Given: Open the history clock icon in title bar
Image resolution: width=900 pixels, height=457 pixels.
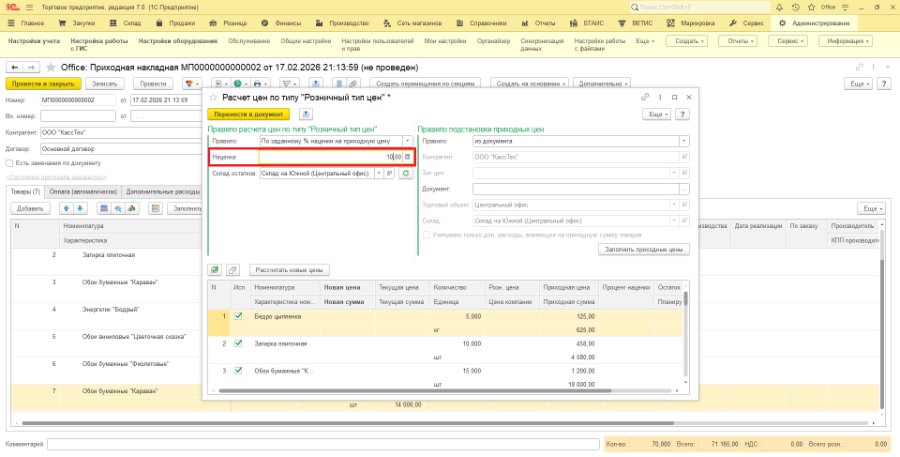Looking at the screenshot, I should pyautogui.click(x=796, y=7).
